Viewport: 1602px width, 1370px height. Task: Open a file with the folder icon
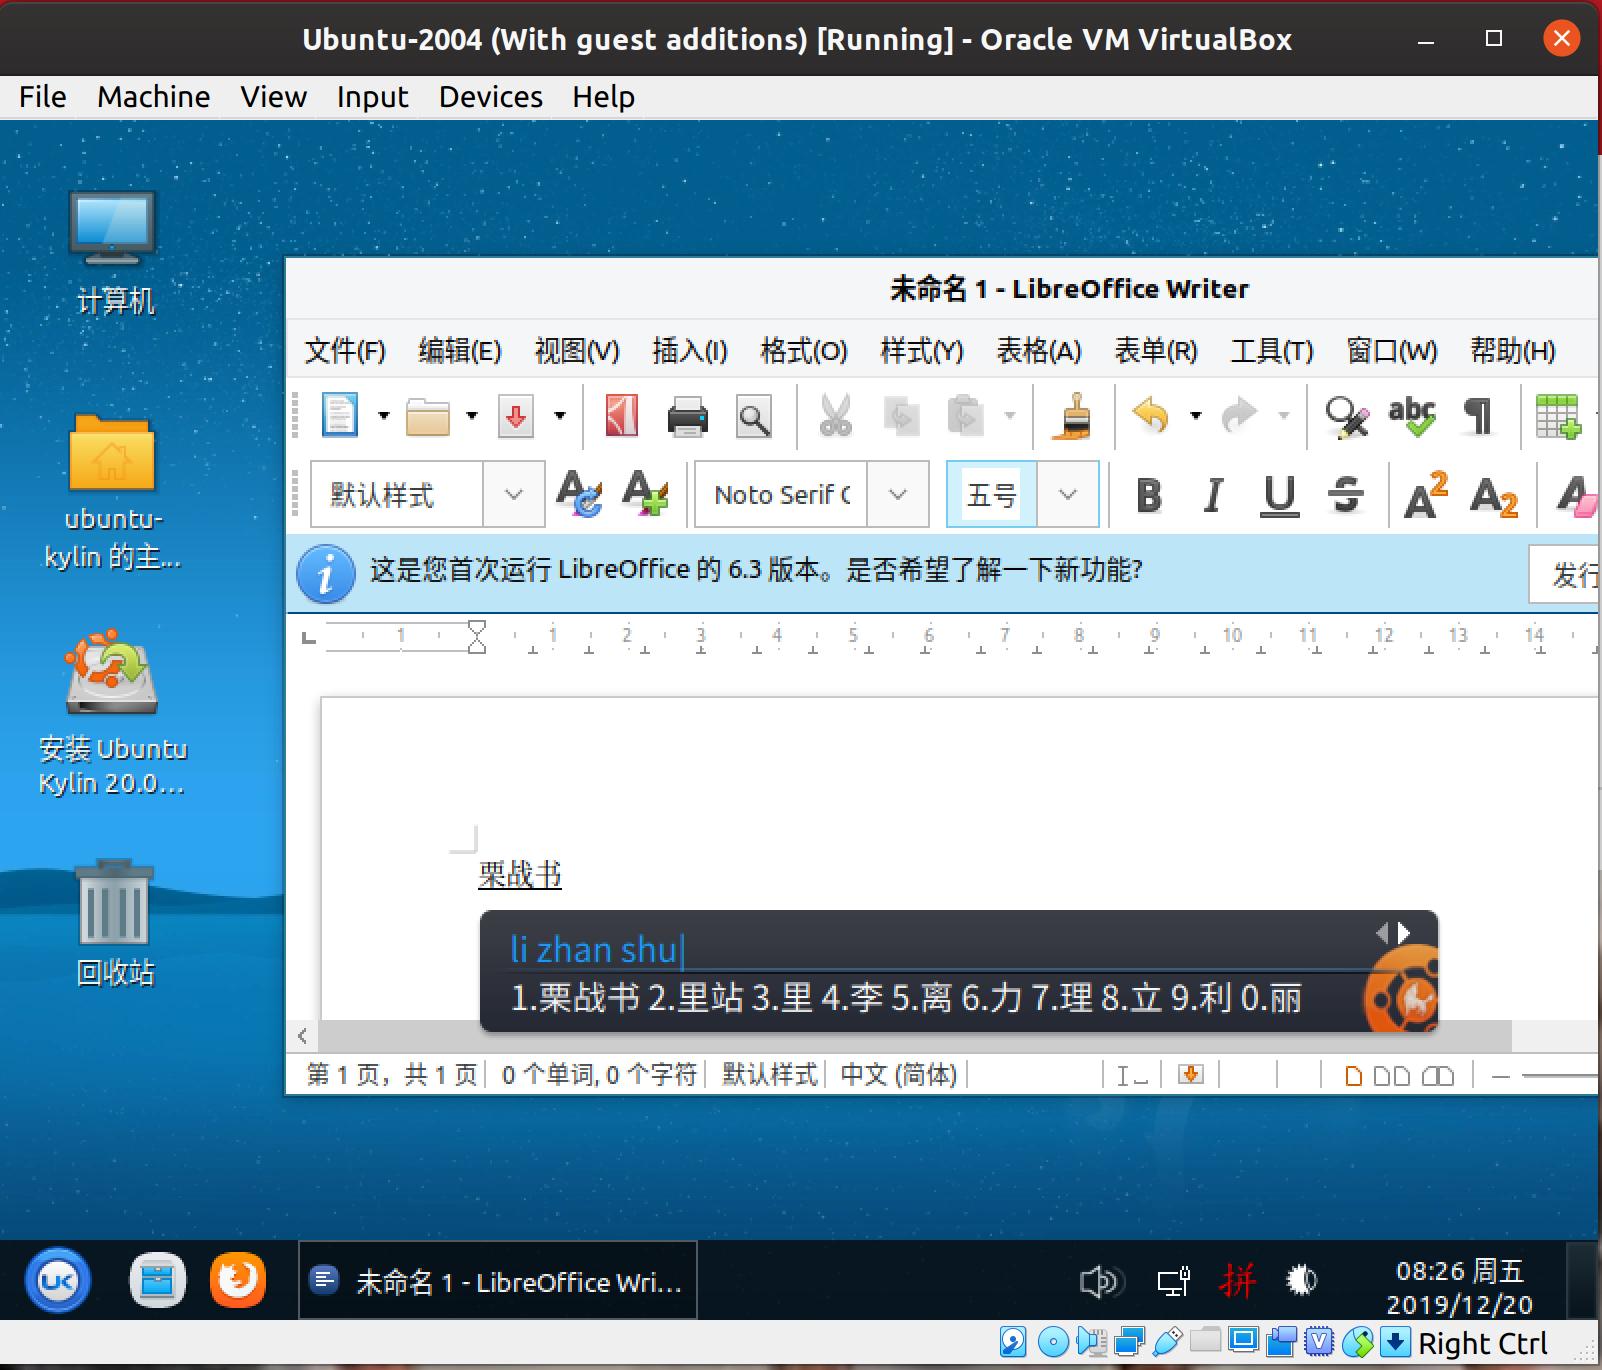[x=428, y=415]
